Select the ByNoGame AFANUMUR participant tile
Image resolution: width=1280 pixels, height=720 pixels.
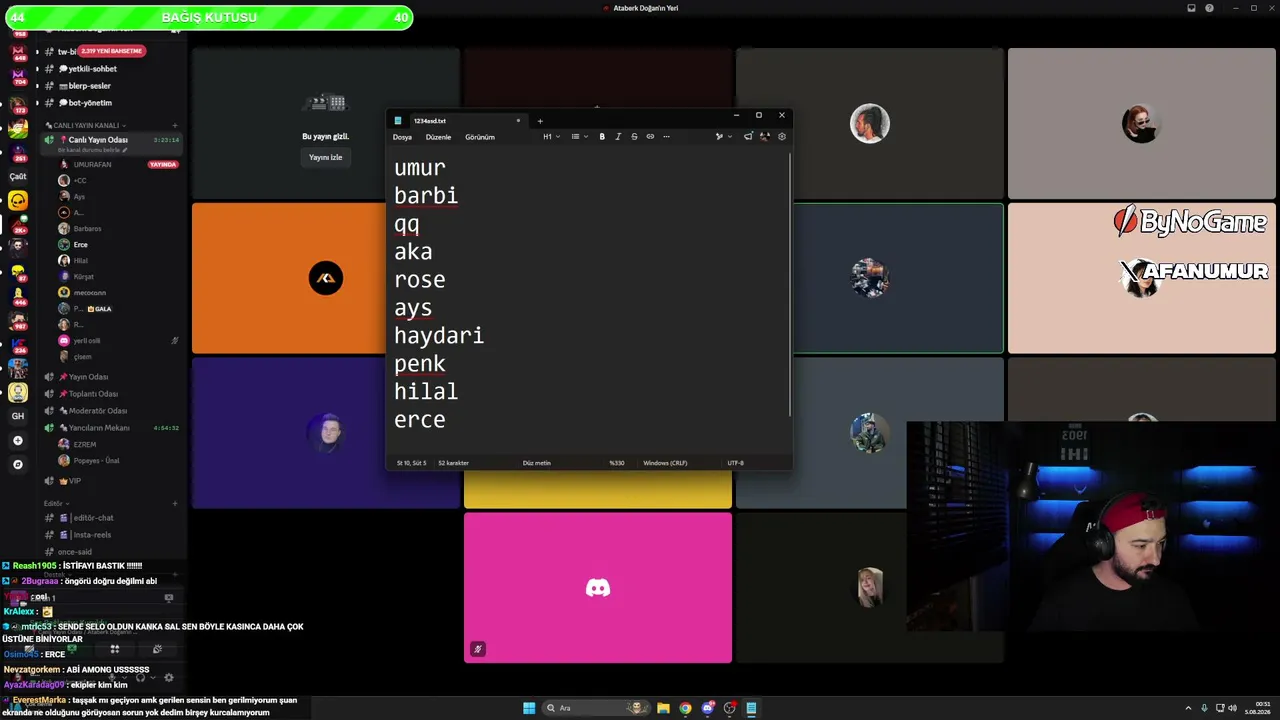coord(1142,278)
